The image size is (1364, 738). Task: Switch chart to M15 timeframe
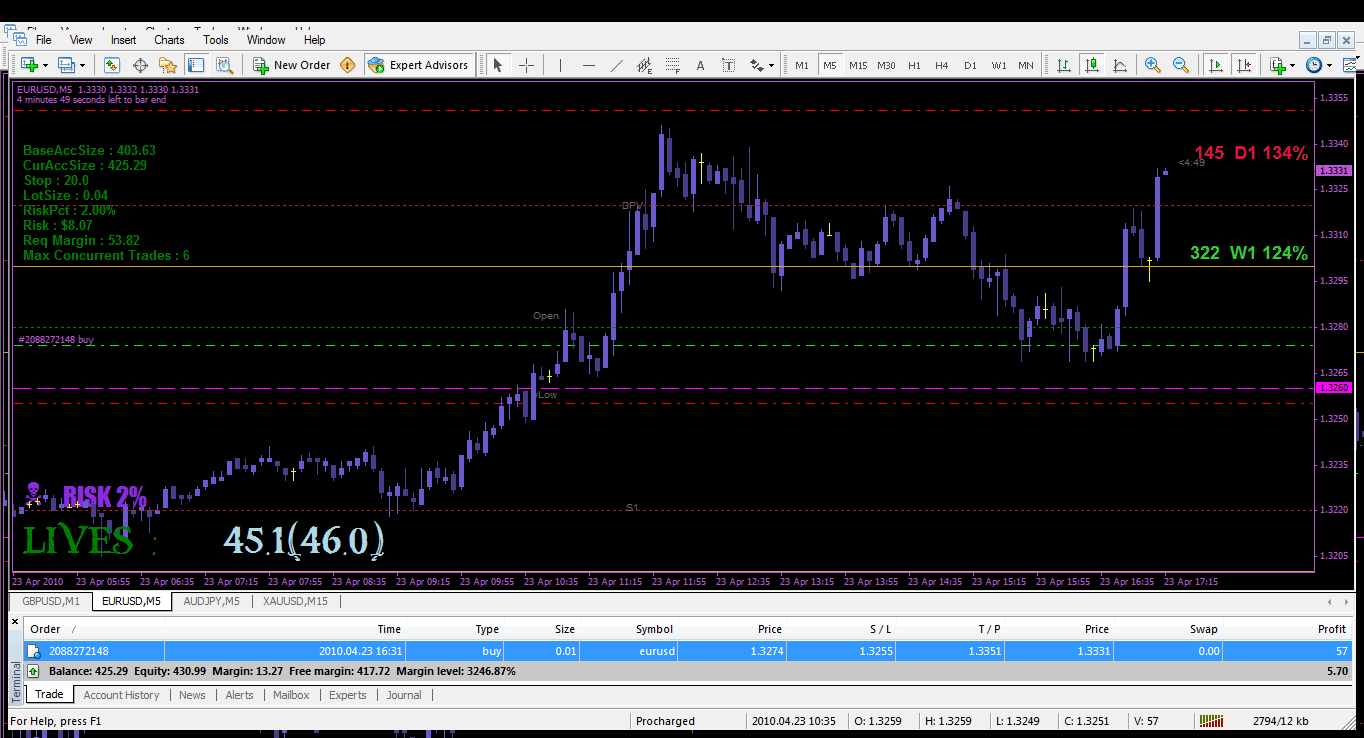coord(858,65)
